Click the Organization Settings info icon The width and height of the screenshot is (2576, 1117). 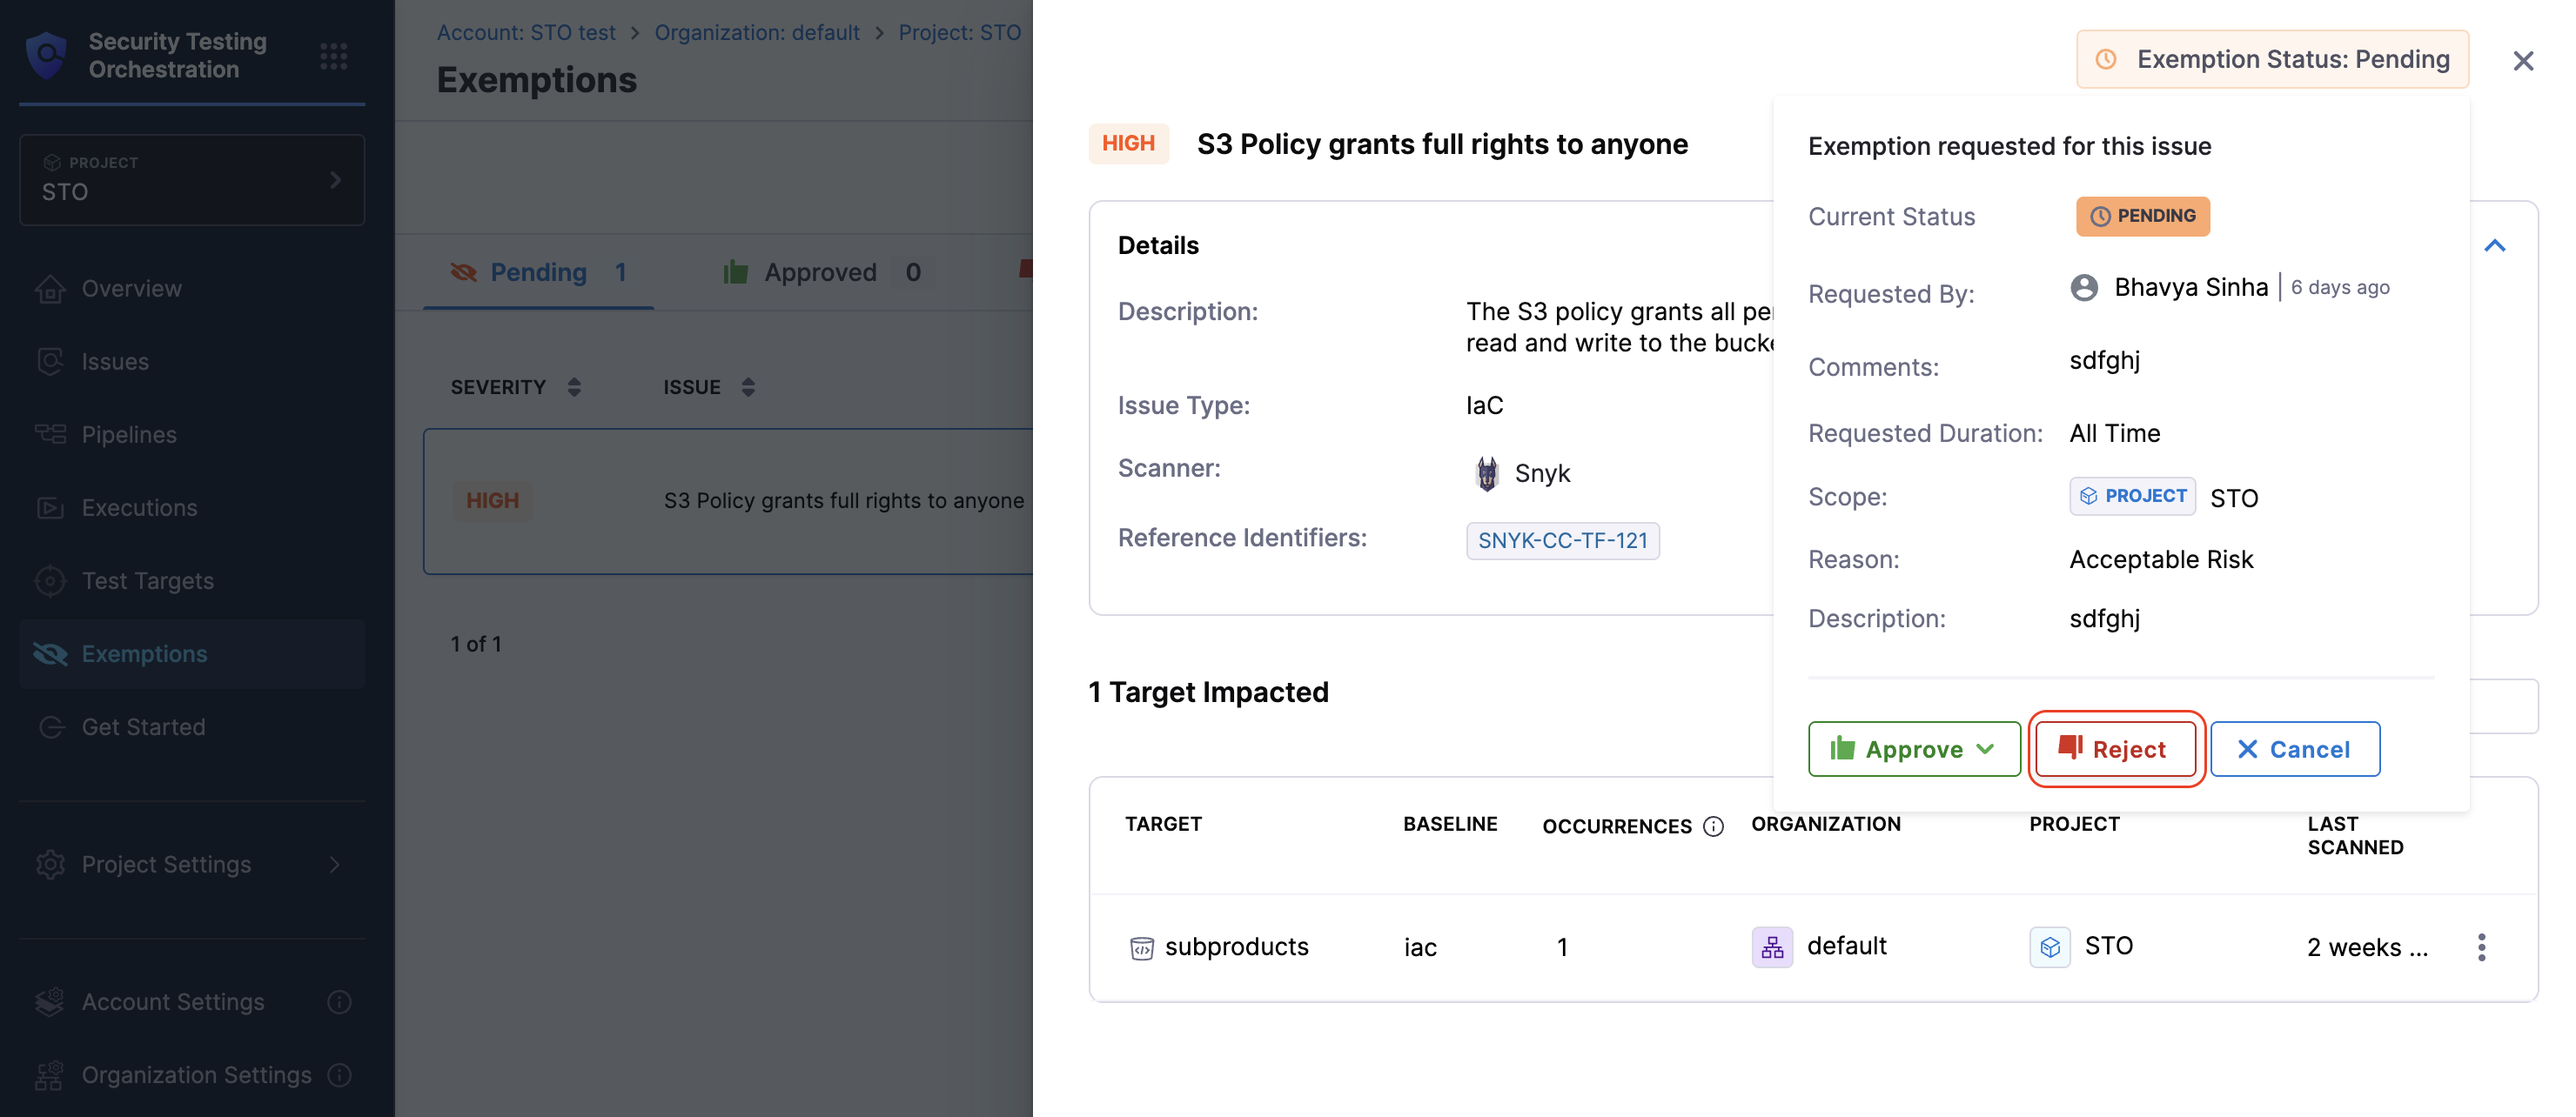click(x=339, y=1074)
